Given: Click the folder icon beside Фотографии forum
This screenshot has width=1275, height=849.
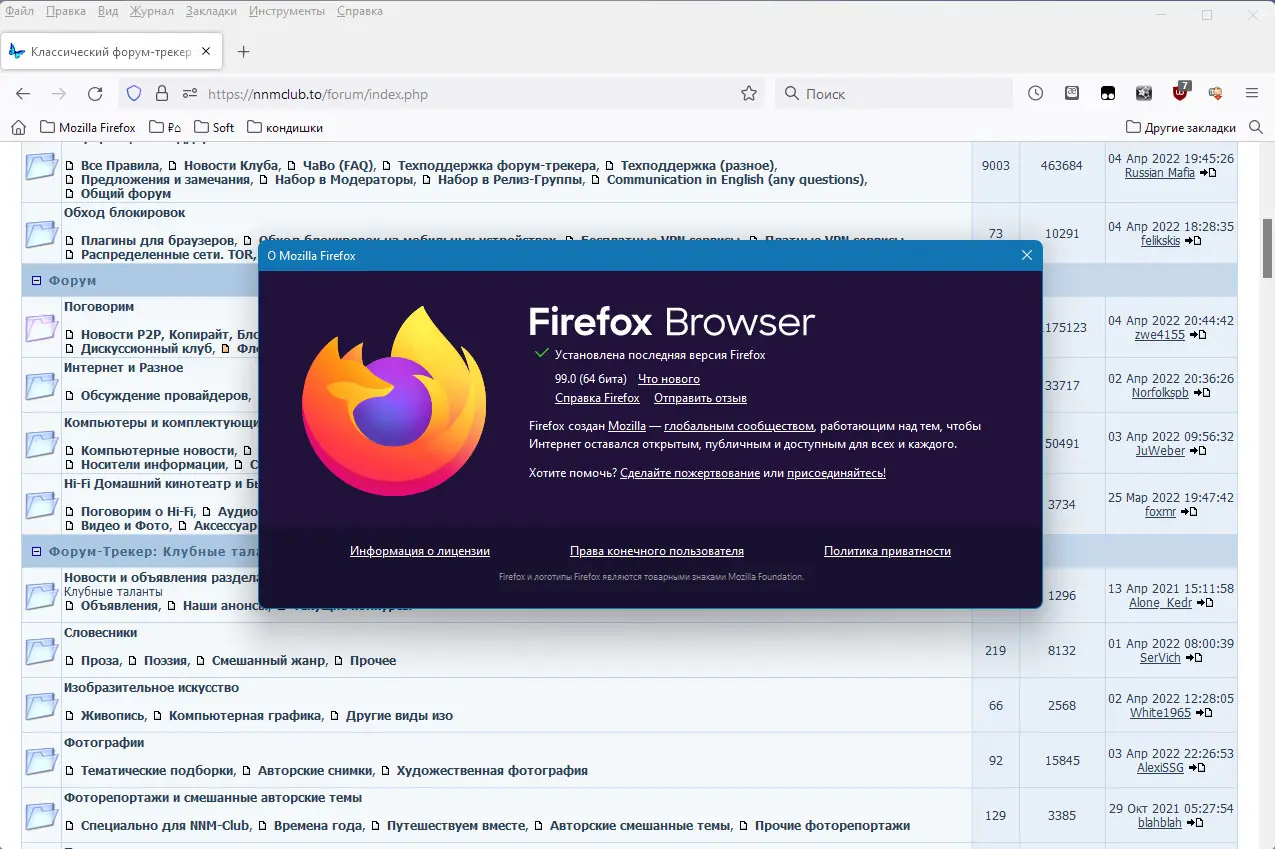Looking at the screenshot, I should click(41, 760).
